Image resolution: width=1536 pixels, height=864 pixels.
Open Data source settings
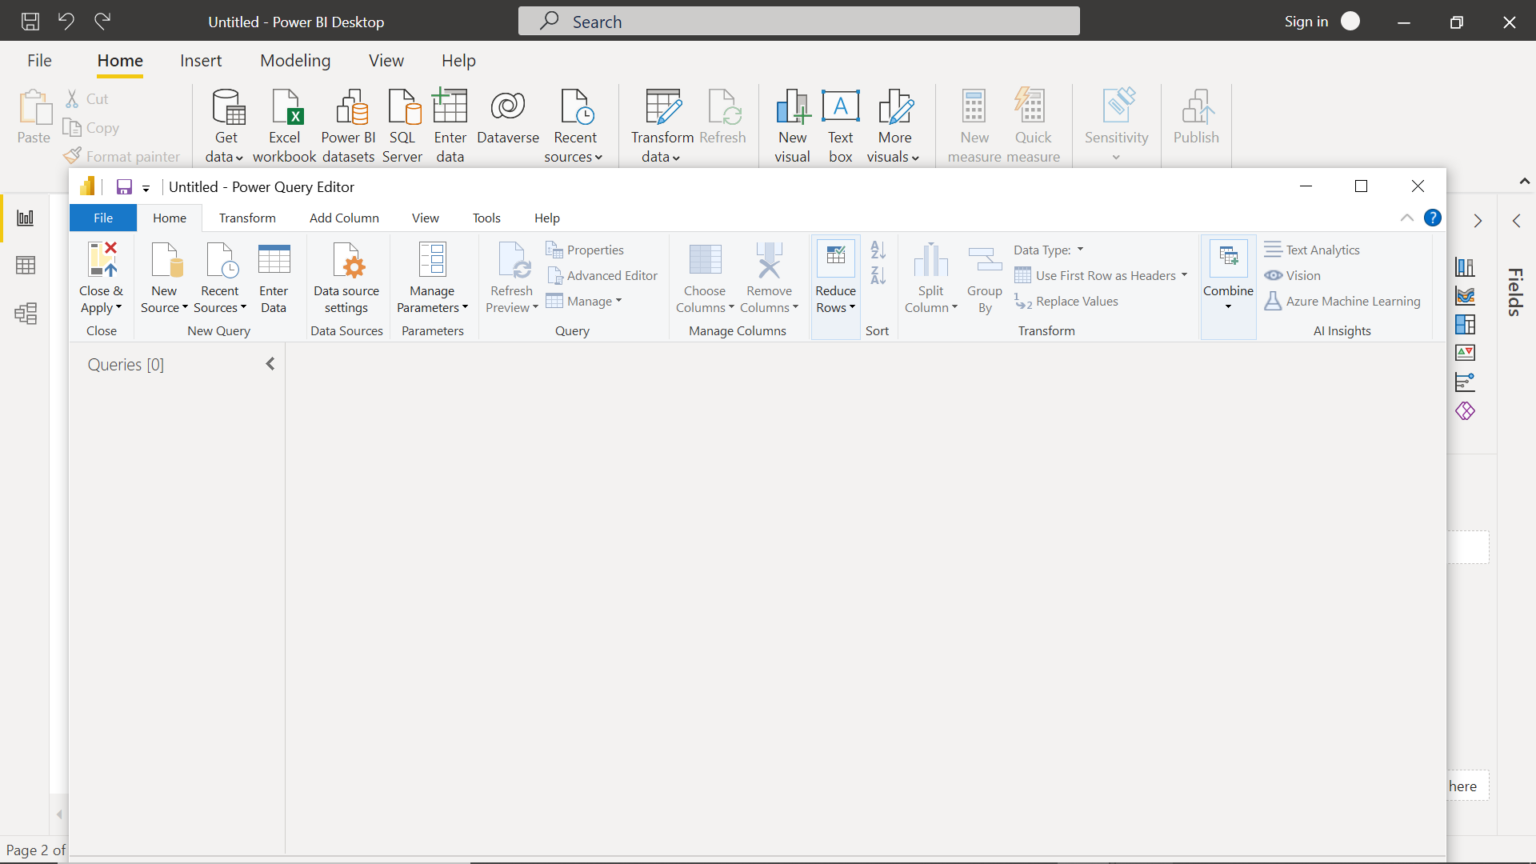346,277
